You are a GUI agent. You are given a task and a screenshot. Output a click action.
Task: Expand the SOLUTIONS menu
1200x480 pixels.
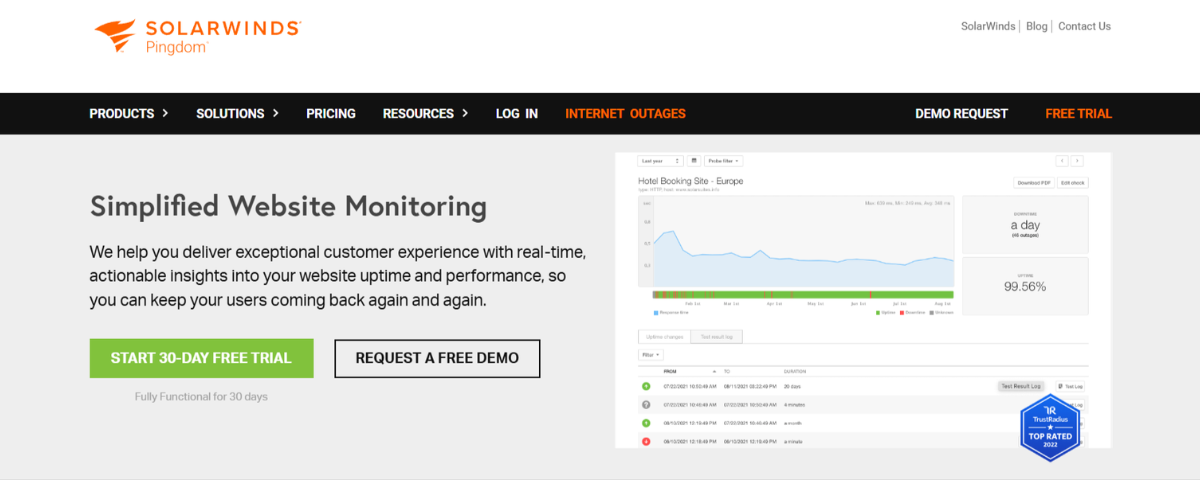[237, 114]
